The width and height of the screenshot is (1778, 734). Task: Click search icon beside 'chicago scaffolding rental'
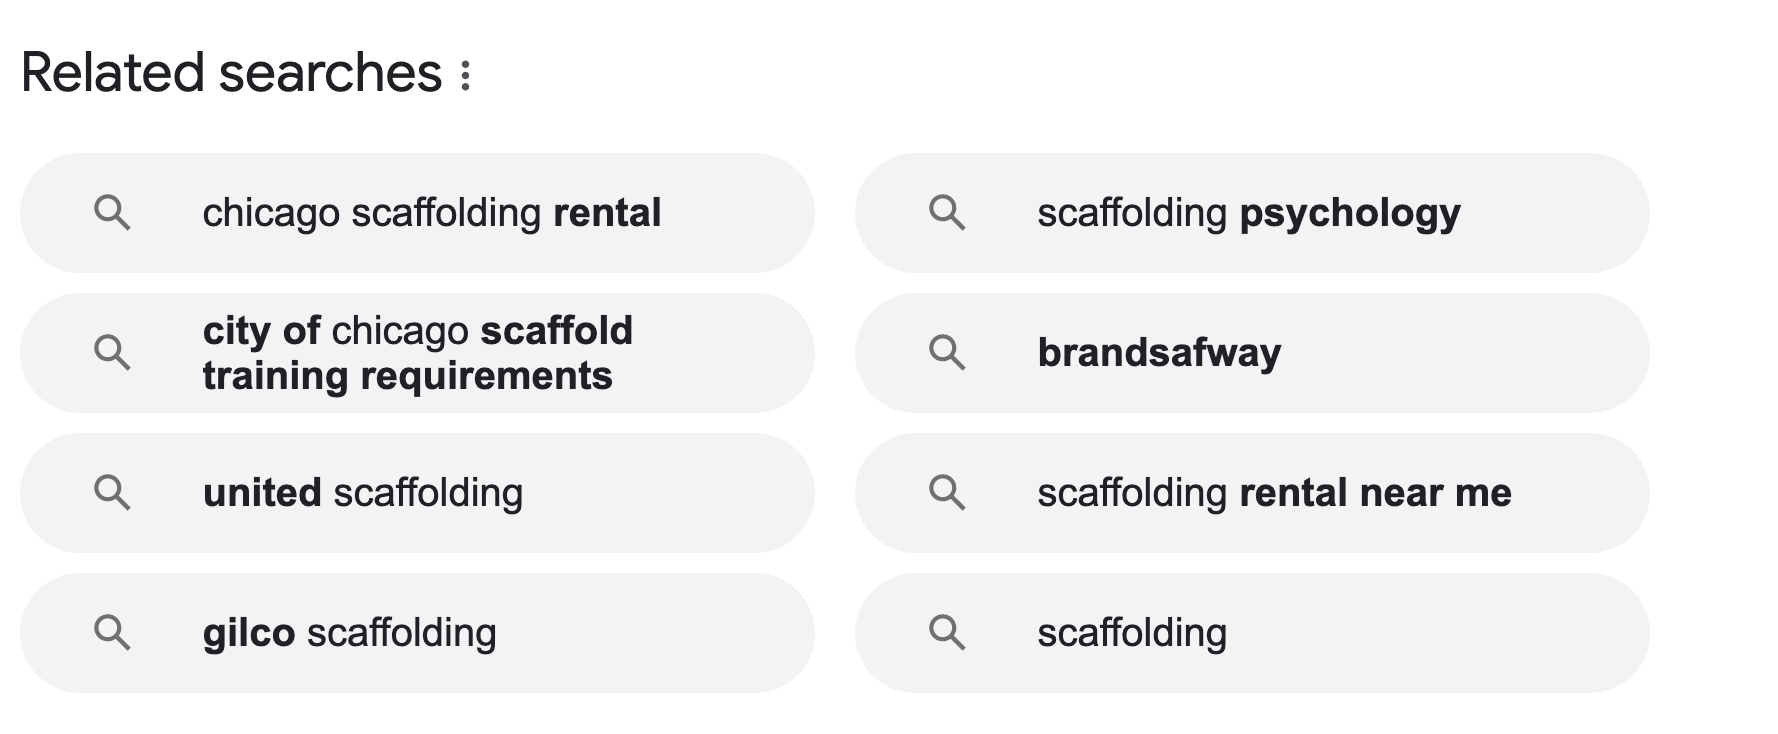[111, 213]
